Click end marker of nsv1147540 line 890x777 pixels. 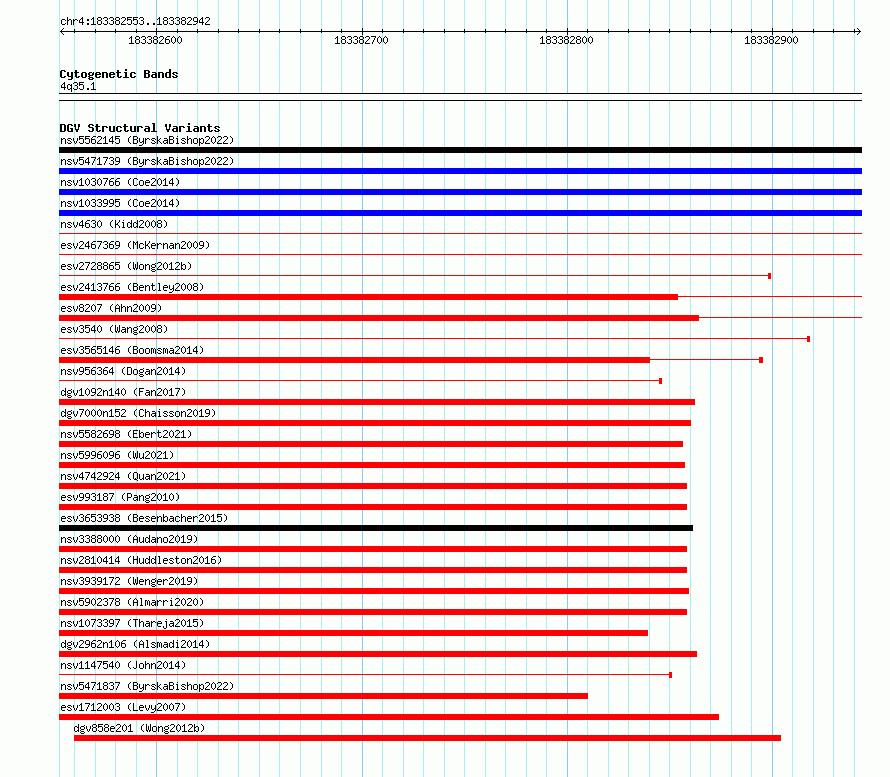(x=670, y=675)
